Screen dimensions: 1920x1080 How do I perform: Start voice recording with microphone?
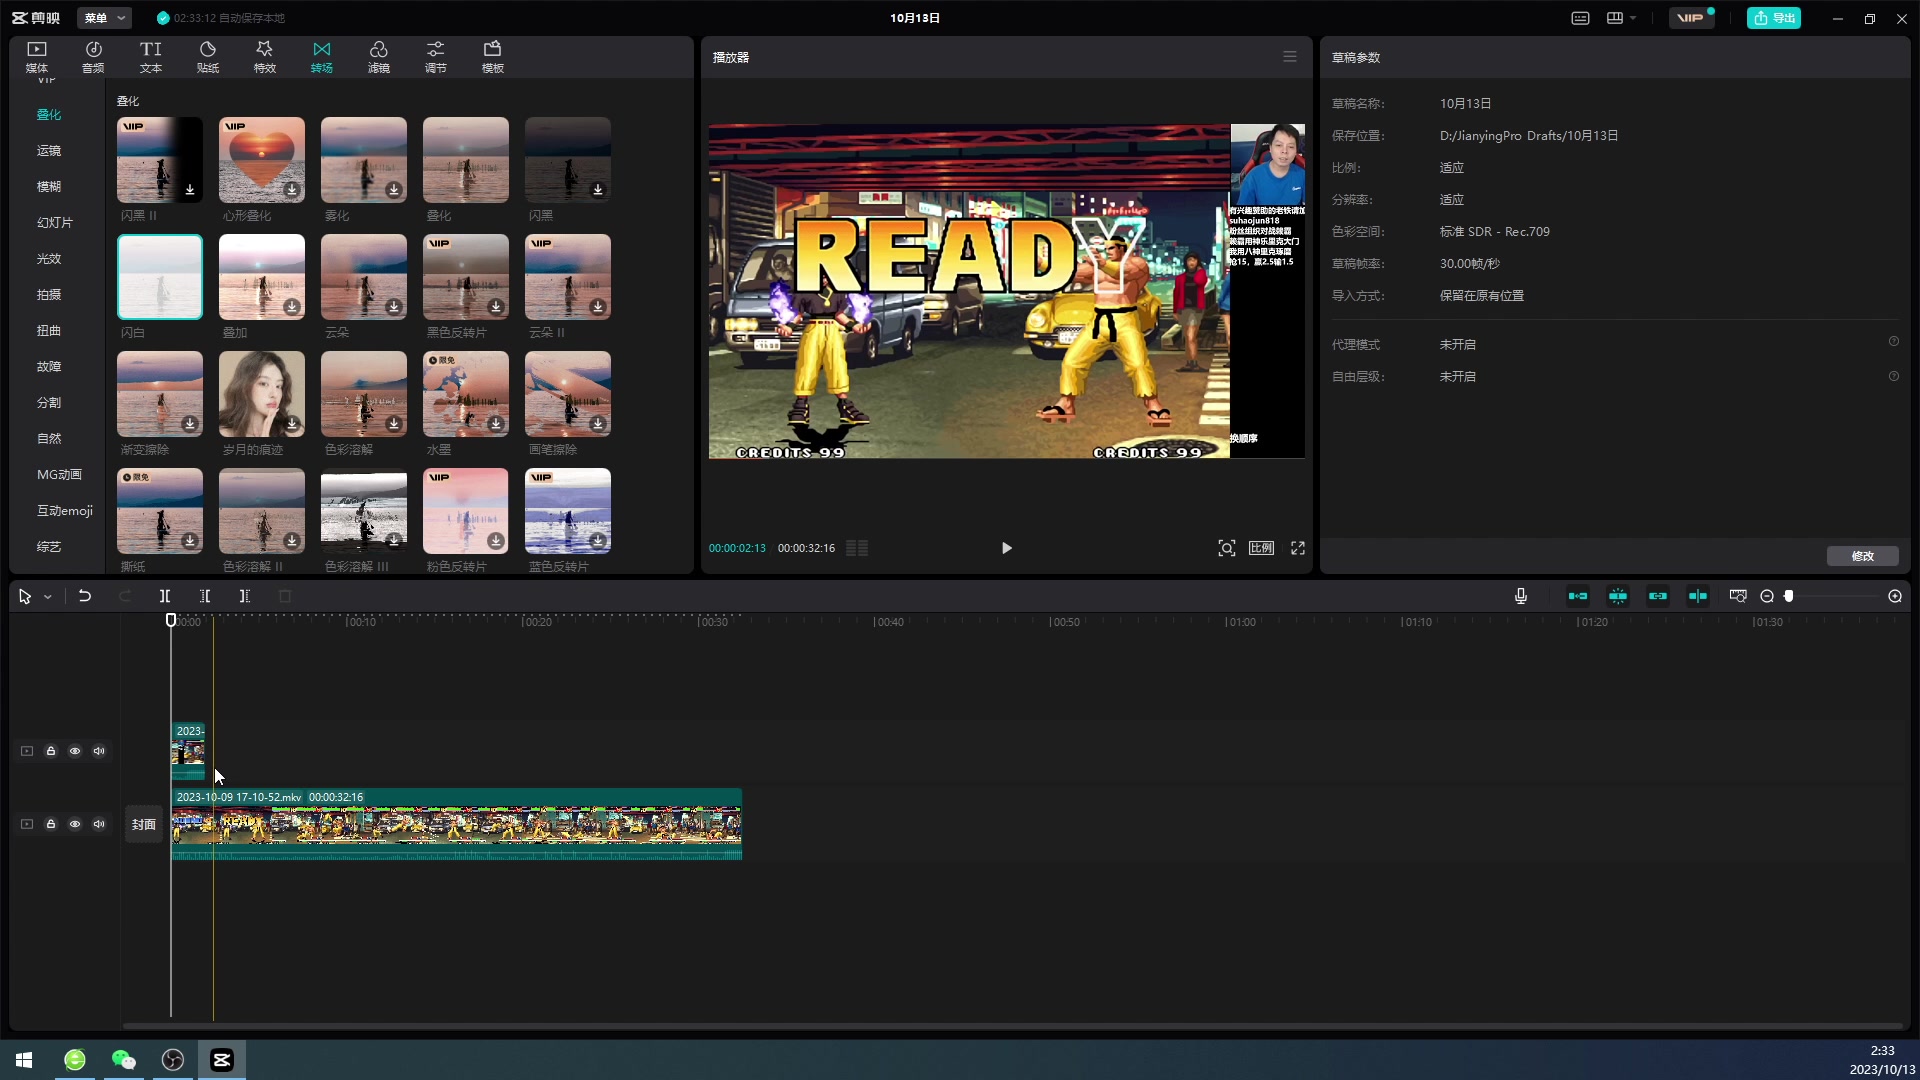(x=1521, y=596)
